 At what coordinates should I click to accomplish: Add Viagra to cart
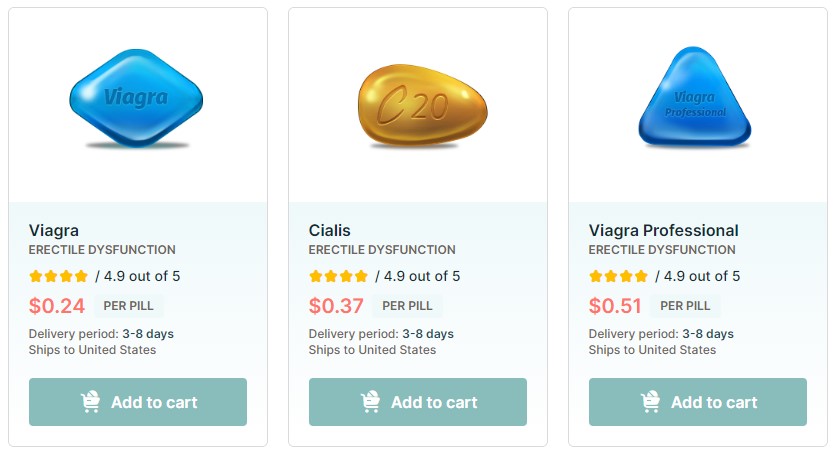tap(138, 402)
